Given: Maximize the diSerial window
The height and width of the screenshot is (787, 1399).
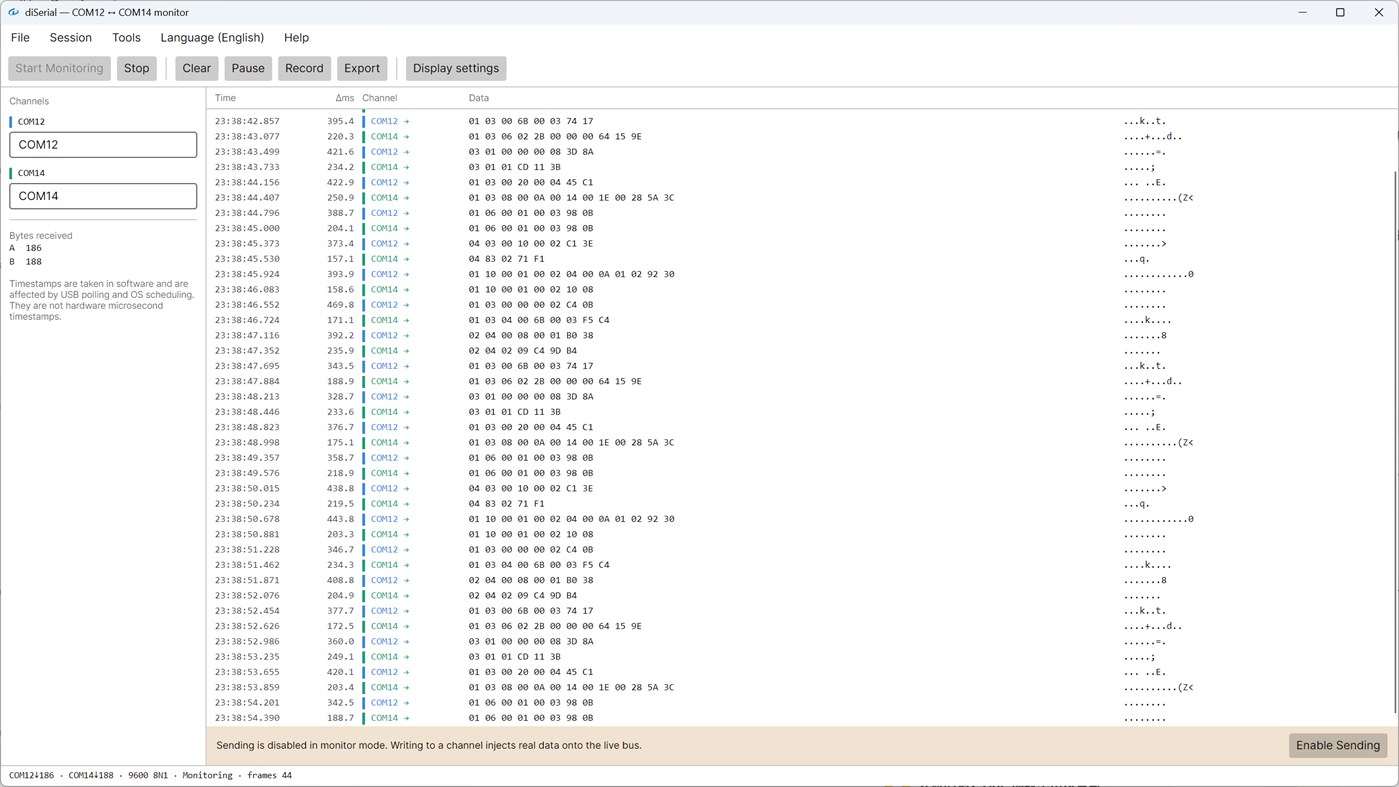Looking at the screenshot, I should tap(1340, 12).
